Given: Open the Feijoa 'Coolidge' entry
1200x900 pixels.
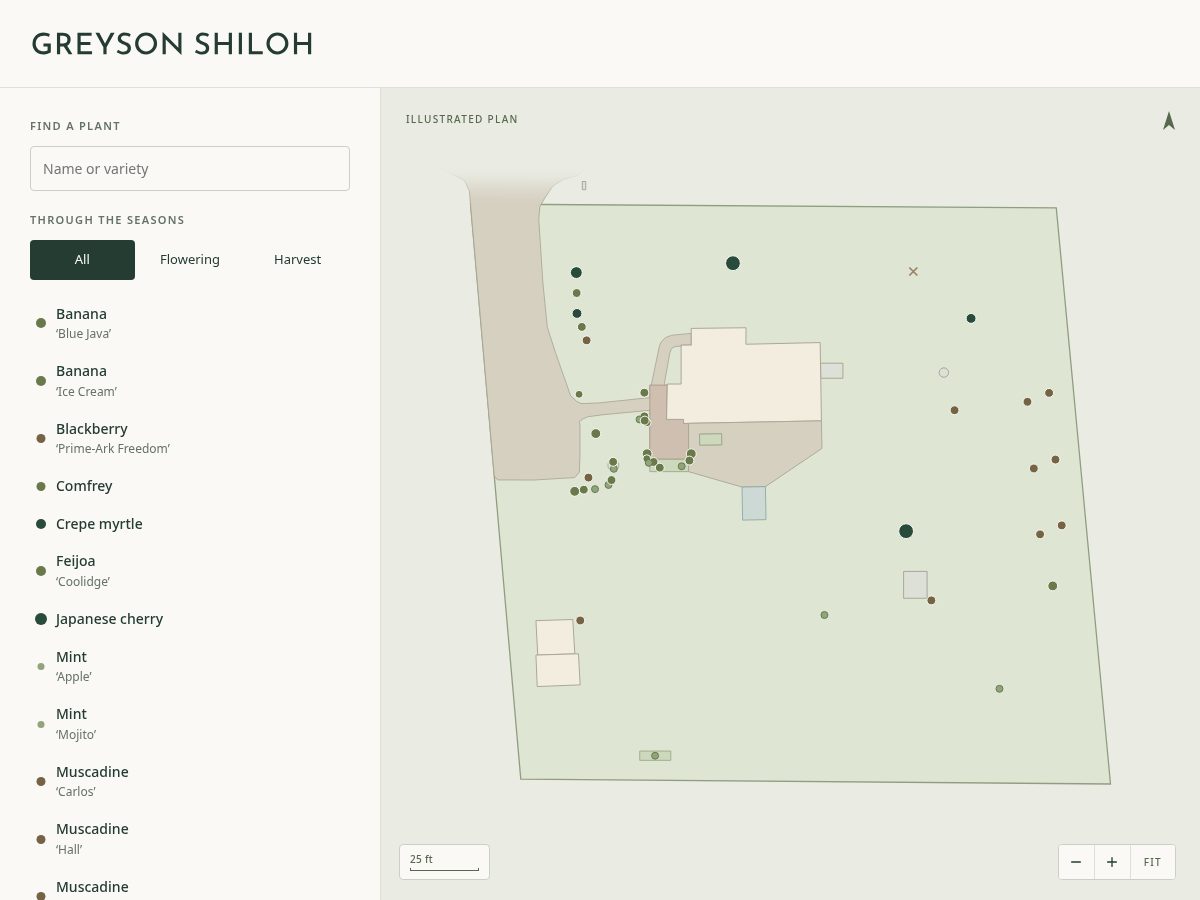Looking at the screenshot, I should (190, 571).
